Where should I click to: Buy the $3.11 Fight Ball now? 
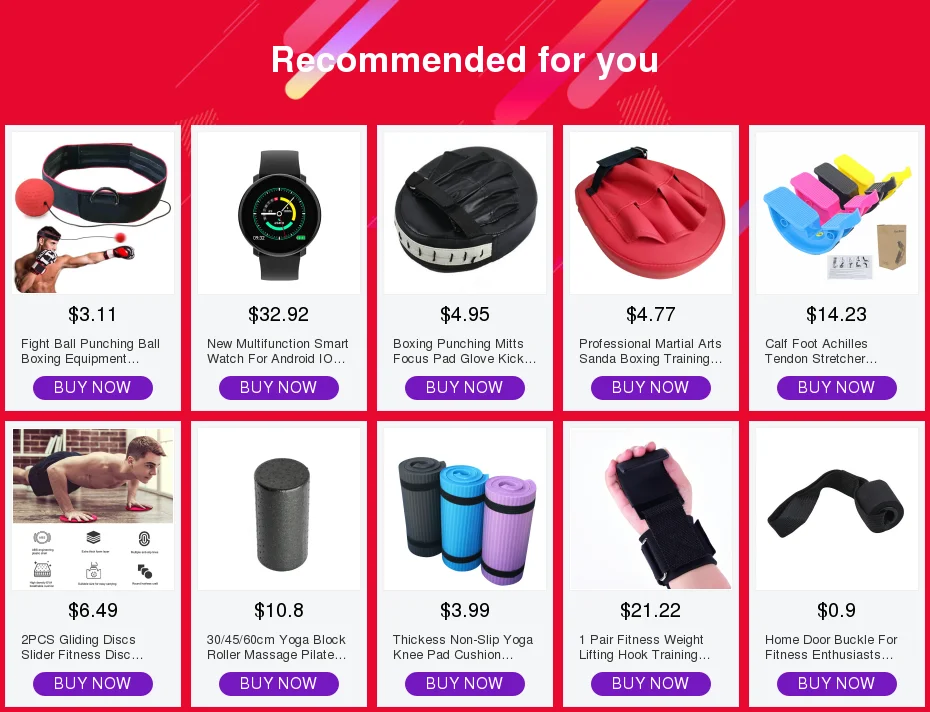(93, 387)
